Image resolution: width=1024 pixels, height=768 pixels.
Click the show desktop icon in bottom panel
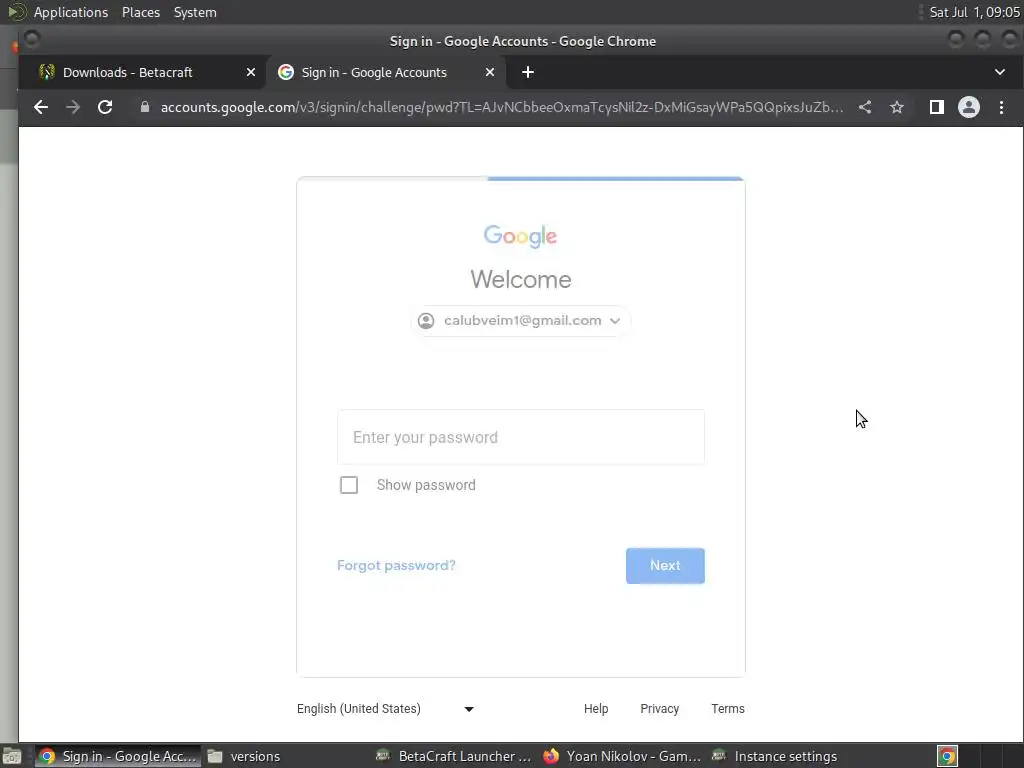12,756
